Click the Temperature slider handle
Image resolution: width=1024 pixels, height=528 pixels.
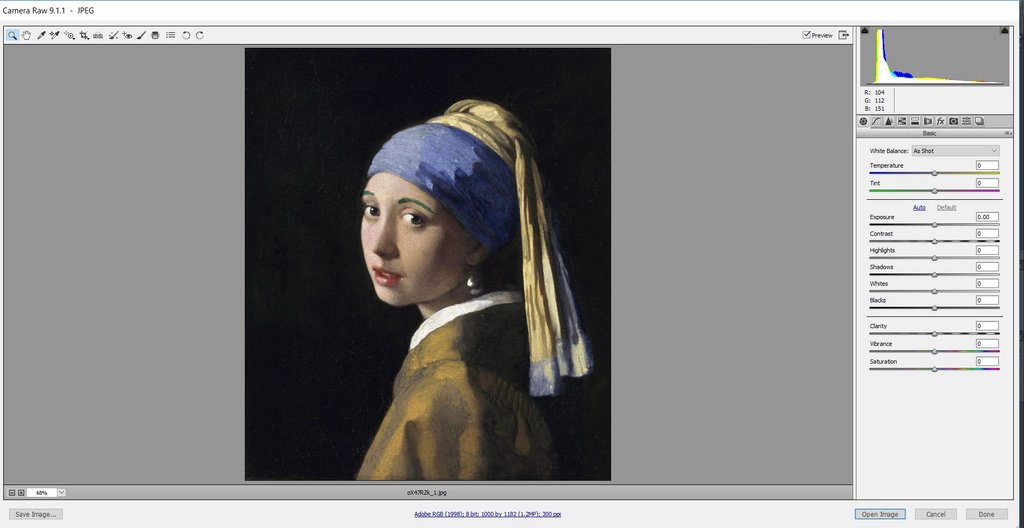935,173
